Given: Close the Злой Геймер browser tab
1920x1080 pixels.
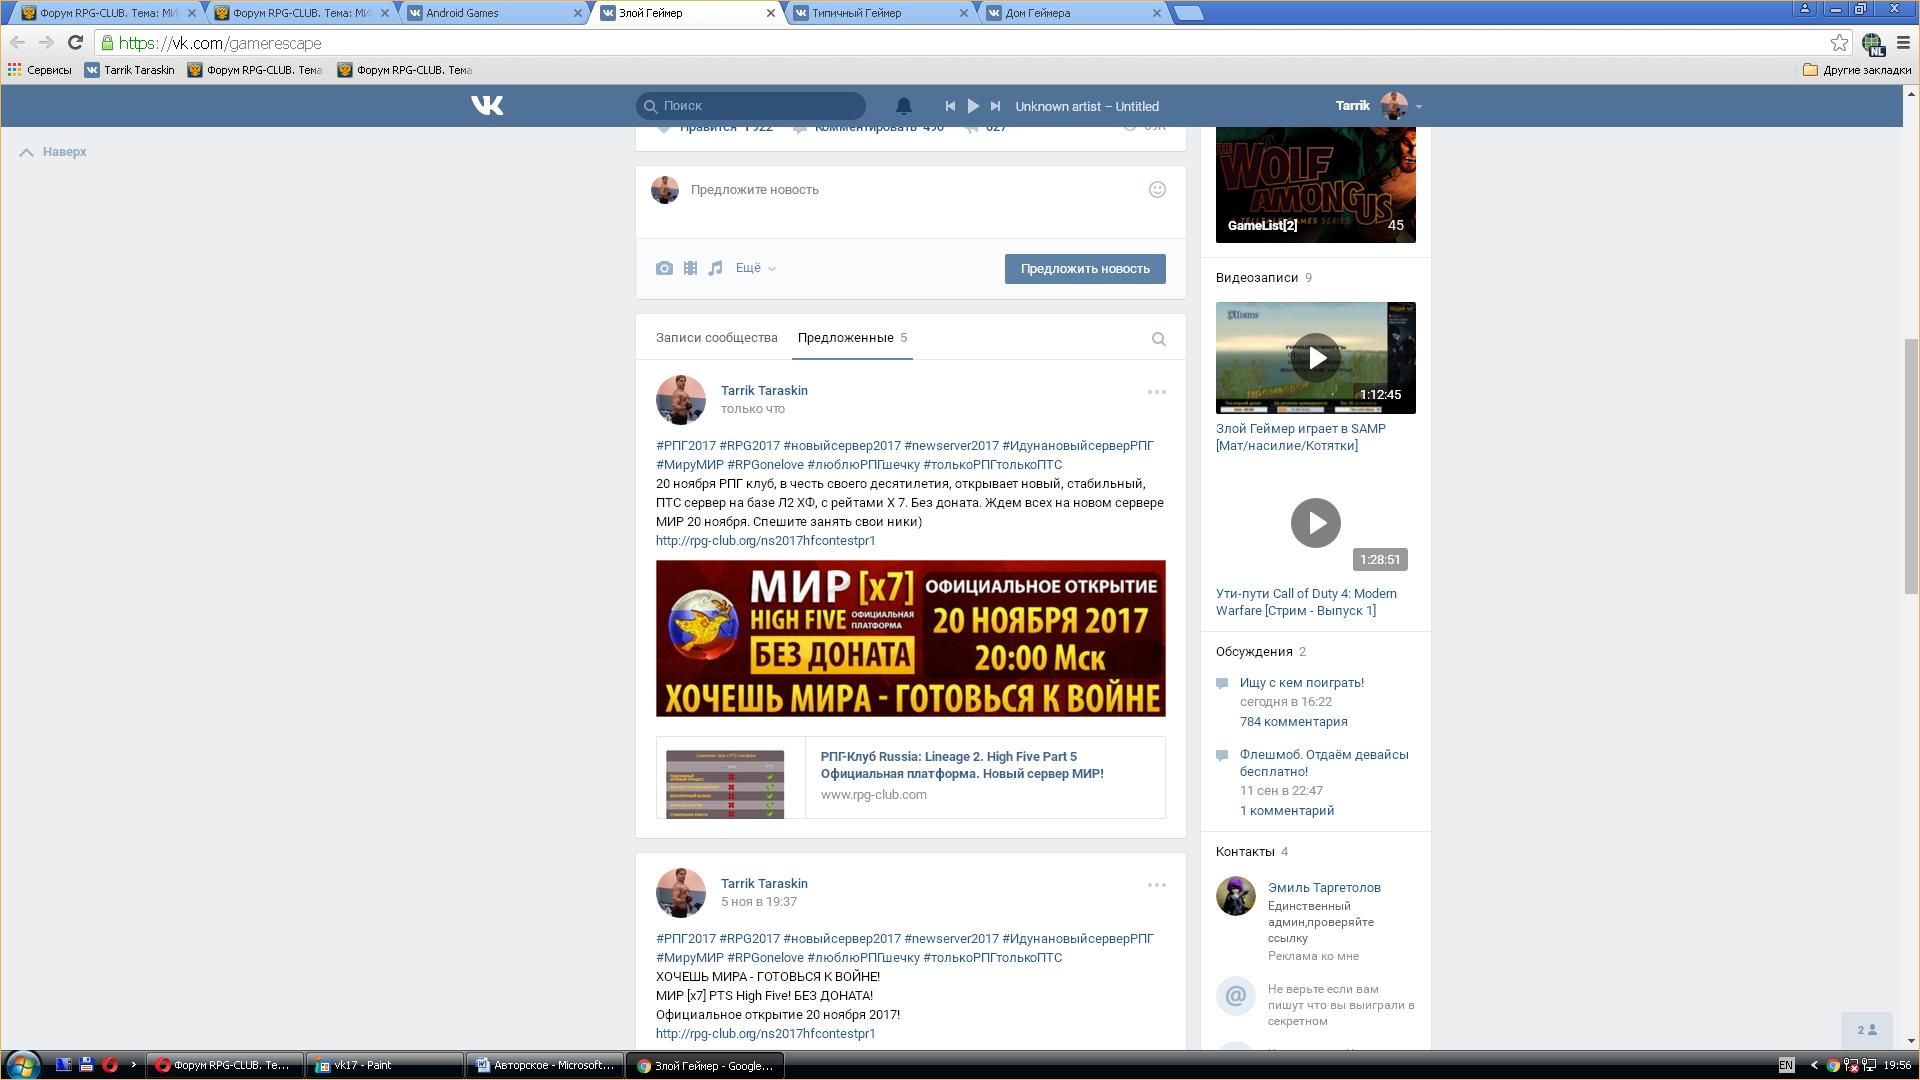Looking at the screenshot, I should coord(770,13).
